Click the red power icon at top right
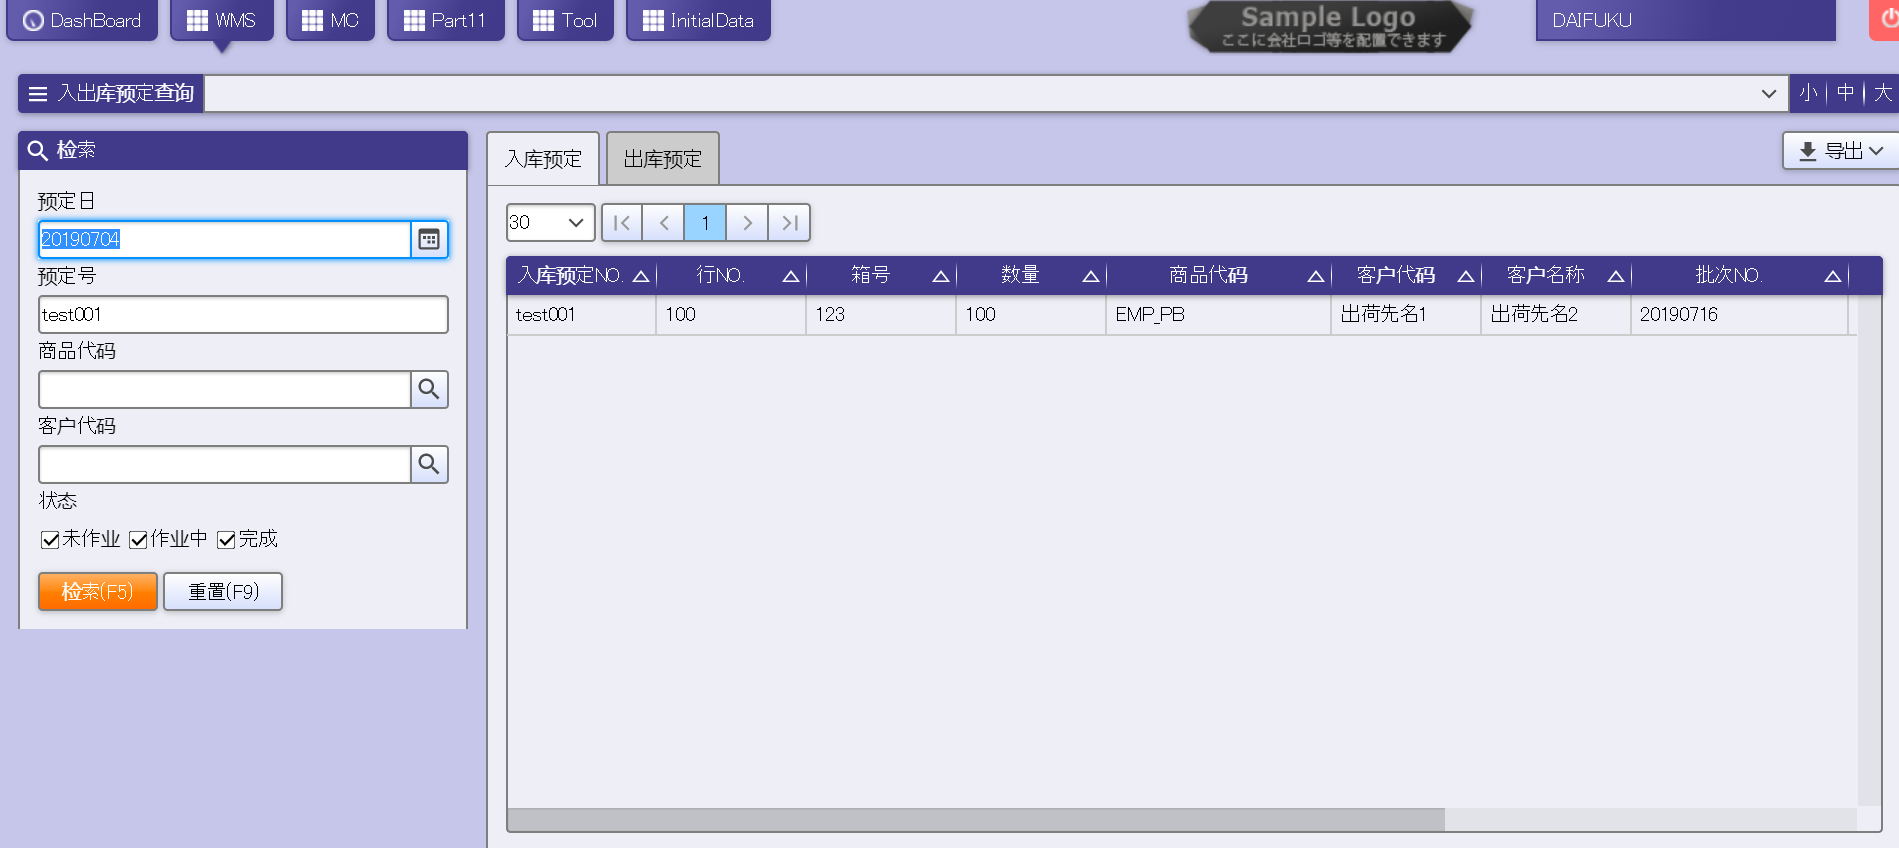 tap(1888, 20)
